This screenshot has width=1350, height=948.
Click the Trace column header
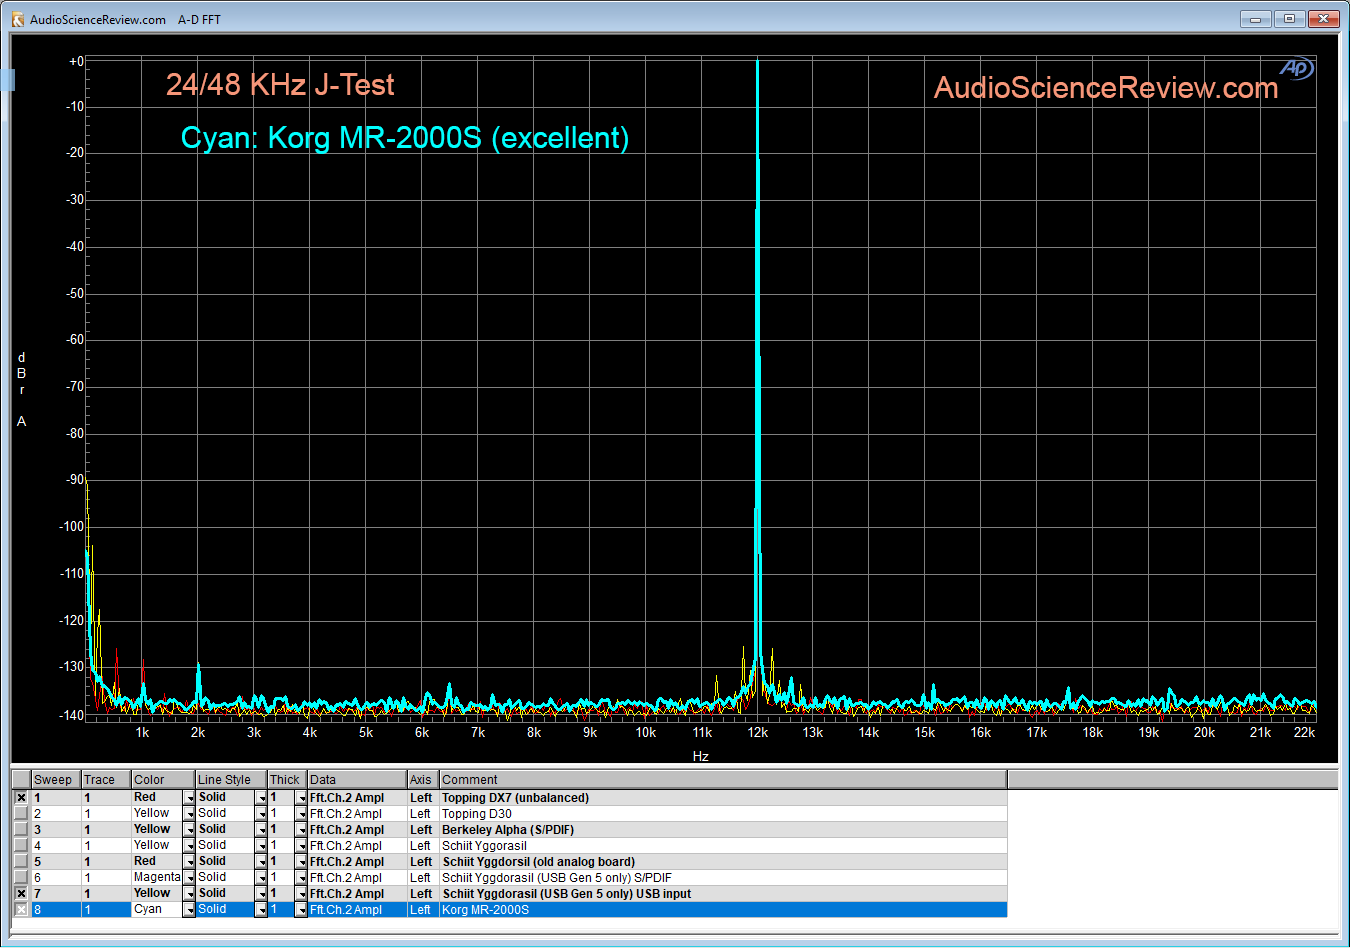coord(106,780)
